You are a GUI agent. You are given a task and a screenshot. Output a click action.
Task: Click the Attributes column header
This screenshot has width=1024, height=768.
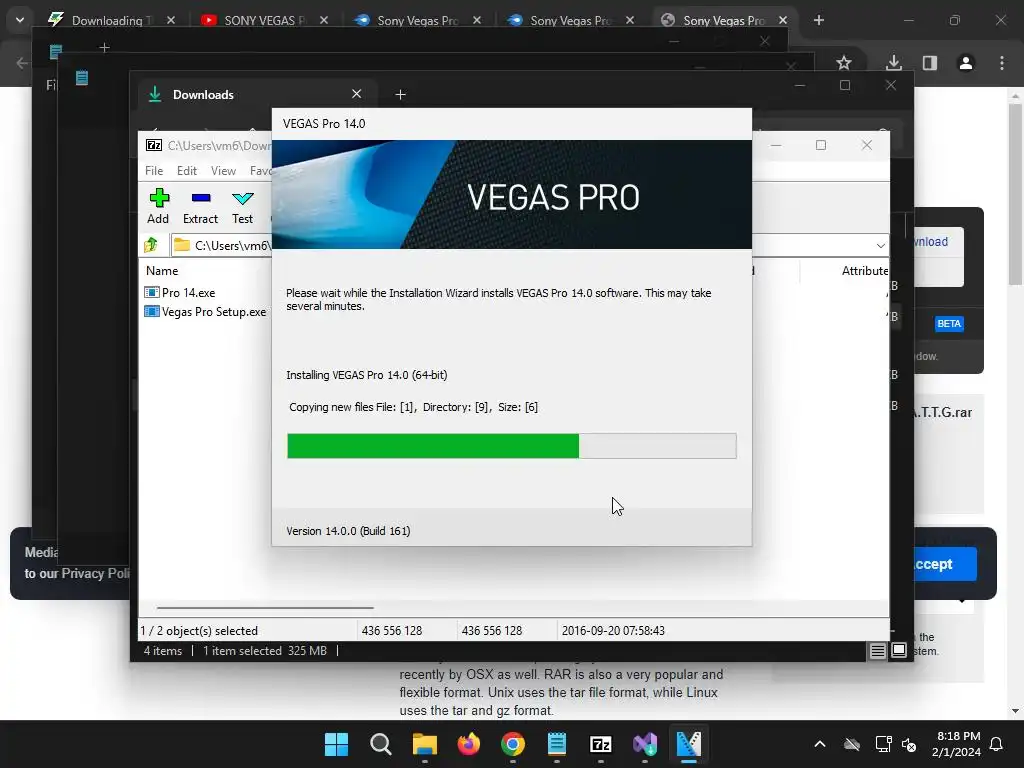(x=865, y=270)
